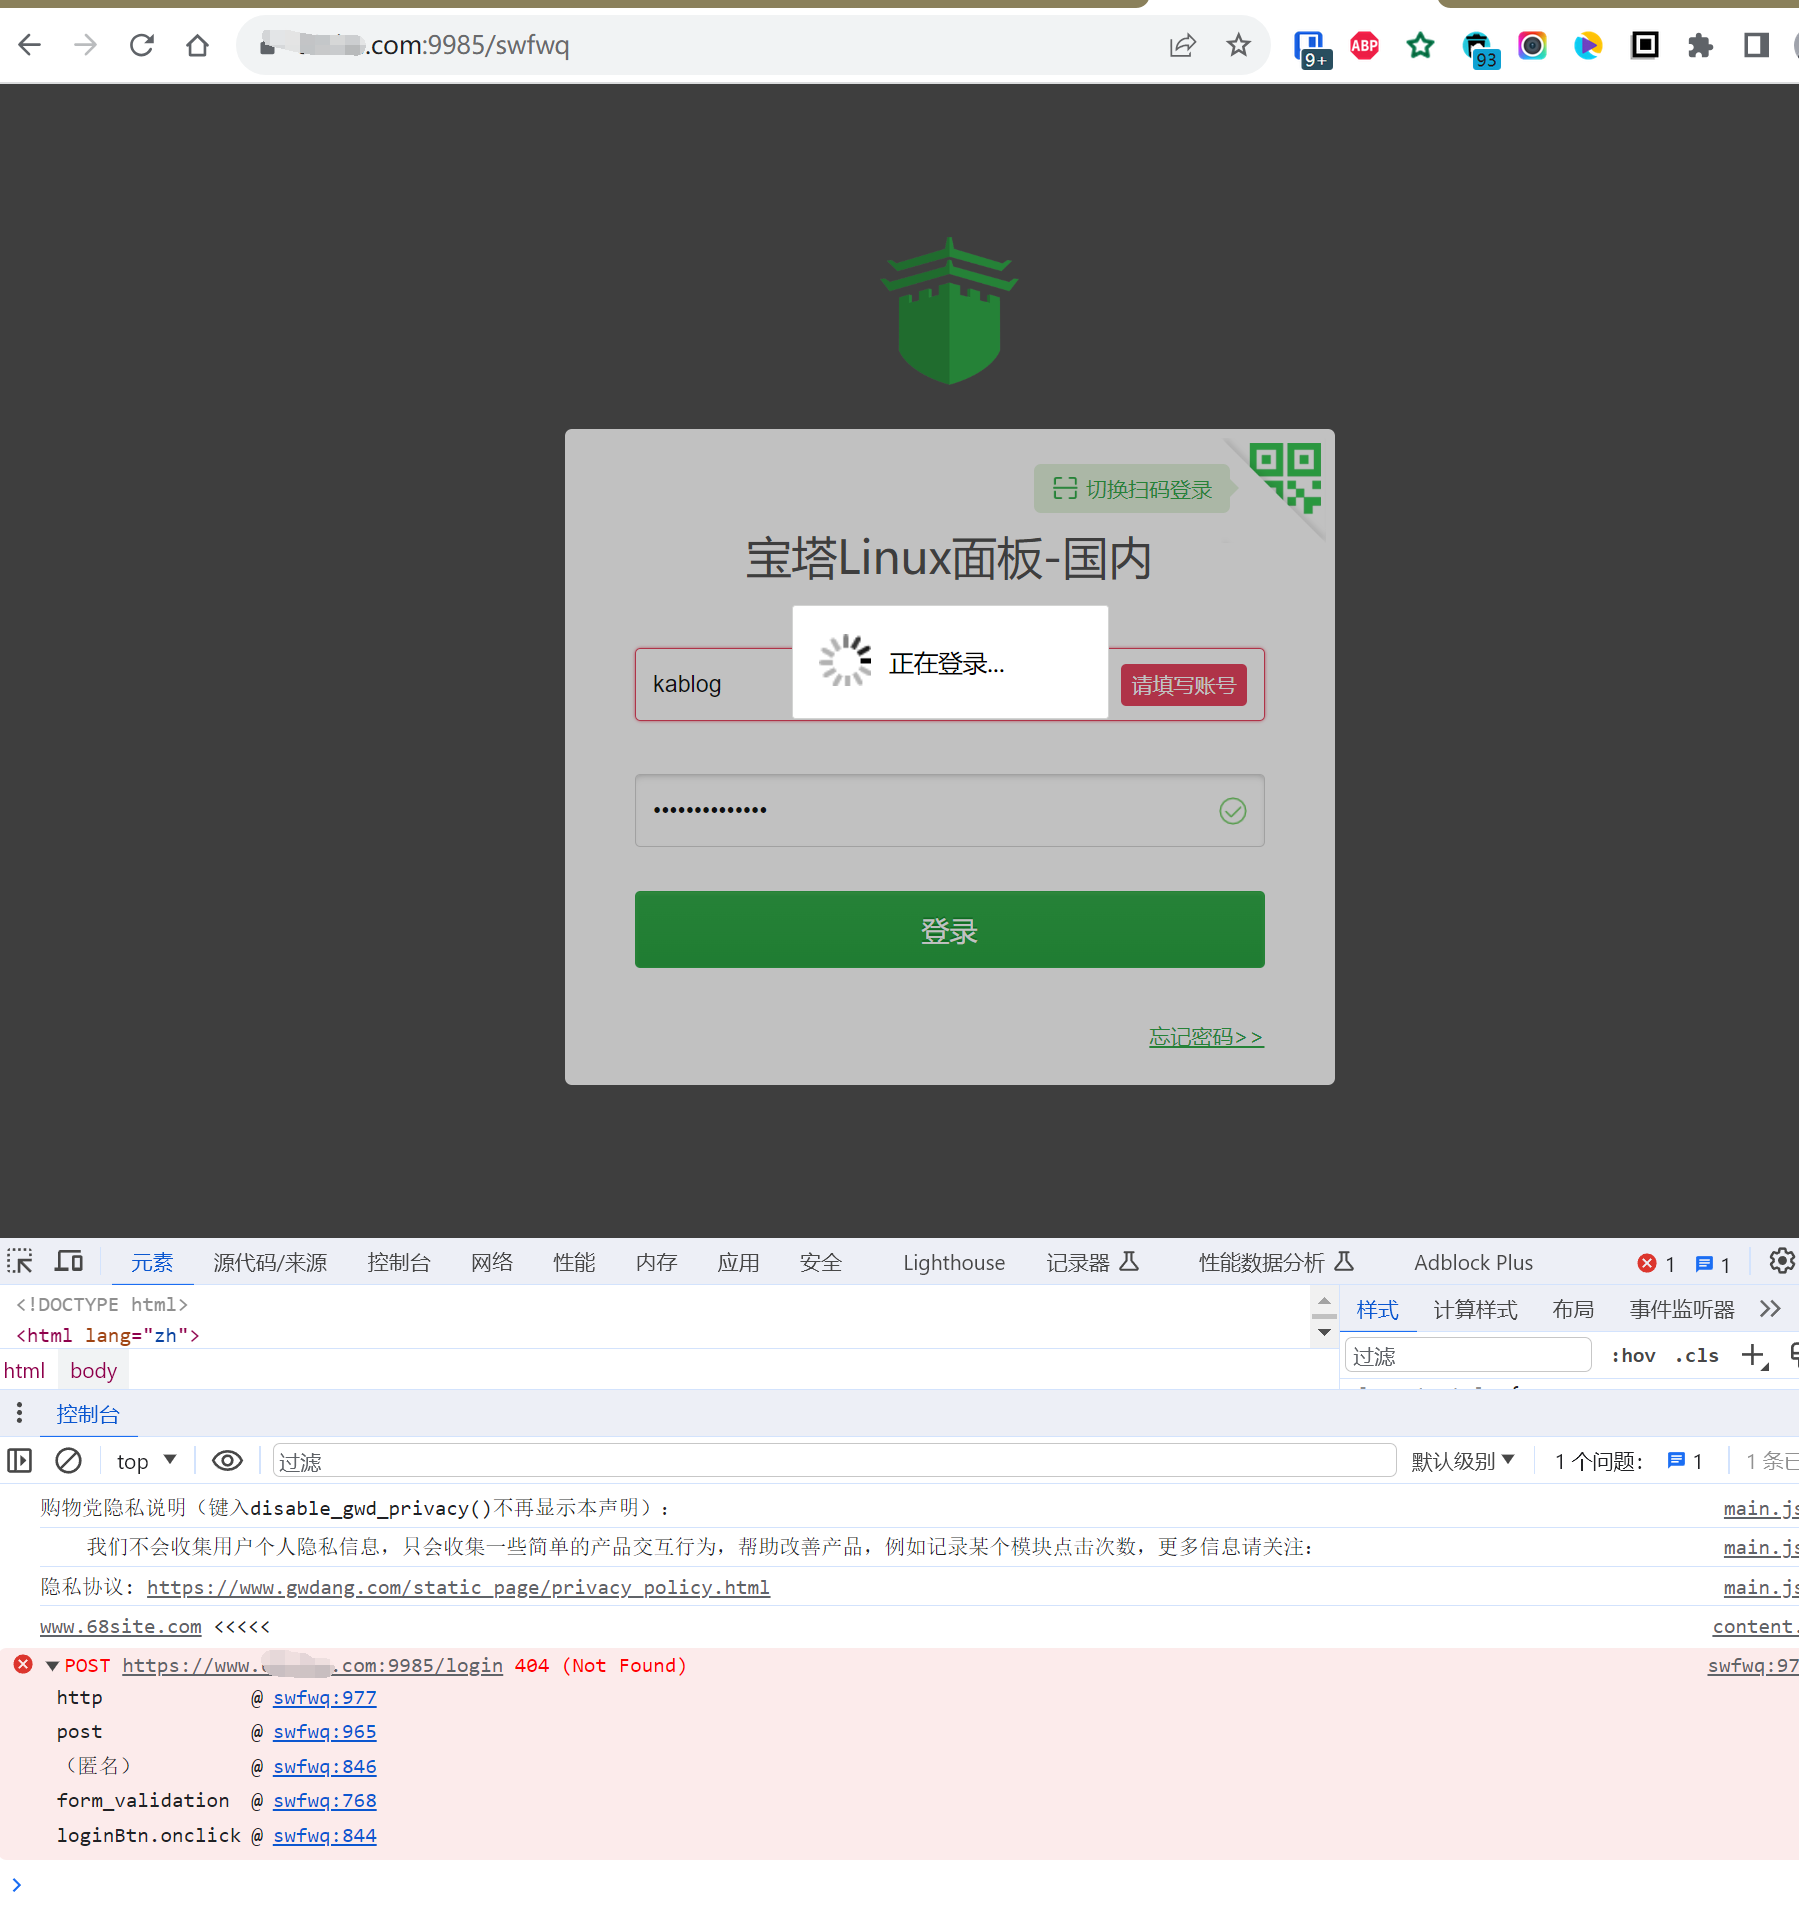This screenshot has height=1931, width=1799.
Task: Open the 性能 tab
Action: point(574,1263)
